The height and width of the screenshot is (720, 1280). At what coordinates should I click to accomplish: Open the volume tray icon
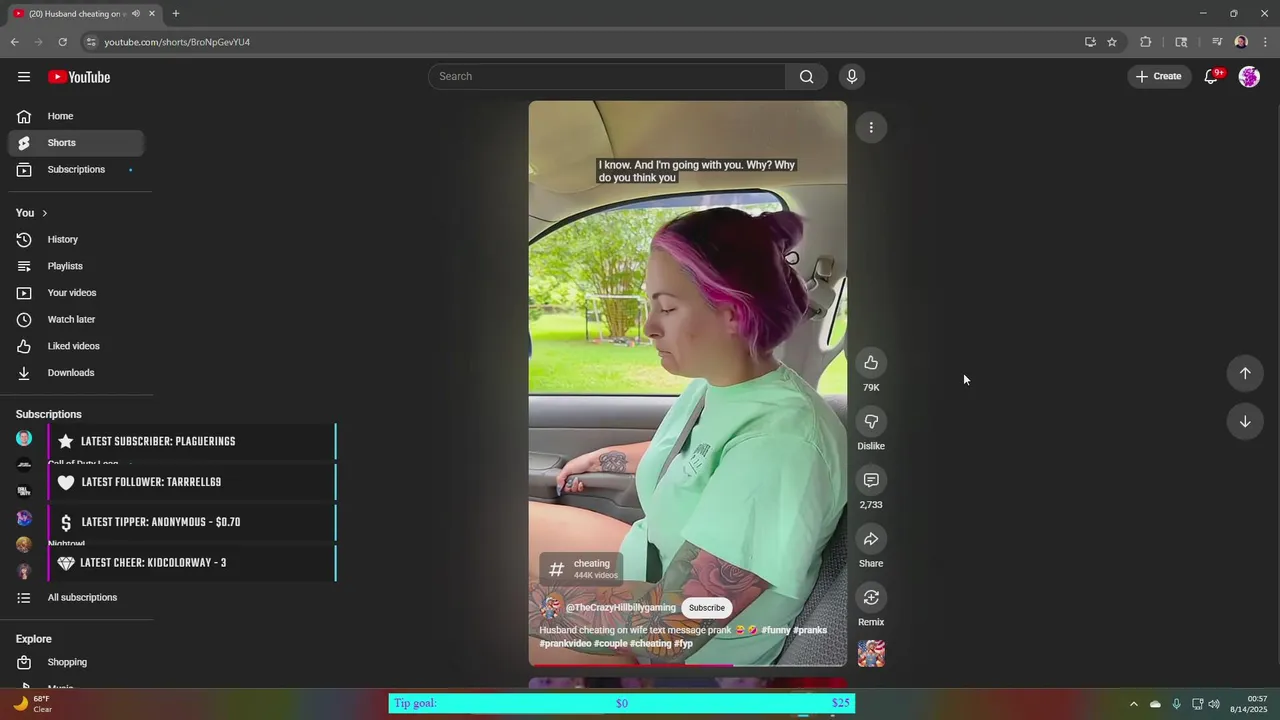click(1214, 704)
